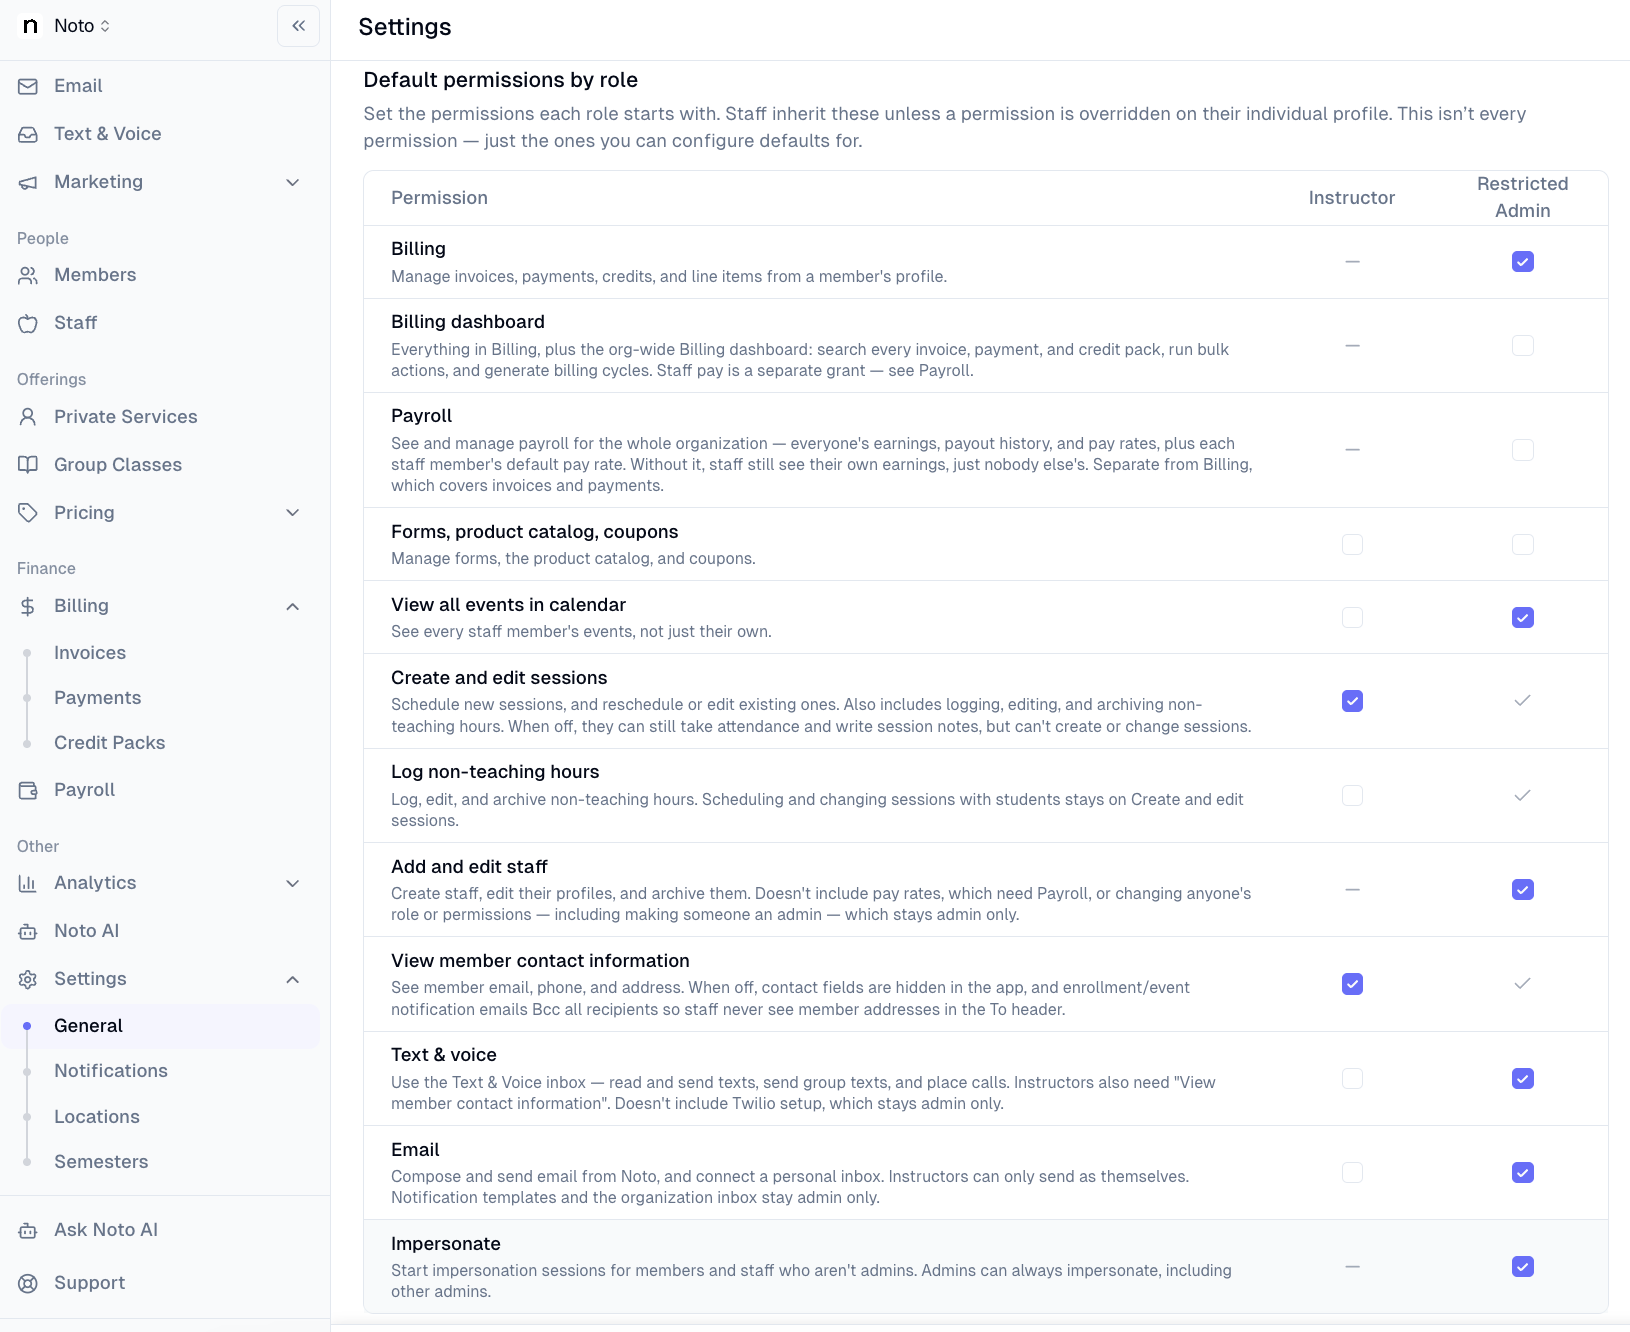The image size is (1630, 1332).
Task: Uncheck Impersonate for Restricted Admin
Action: 1523,1267
